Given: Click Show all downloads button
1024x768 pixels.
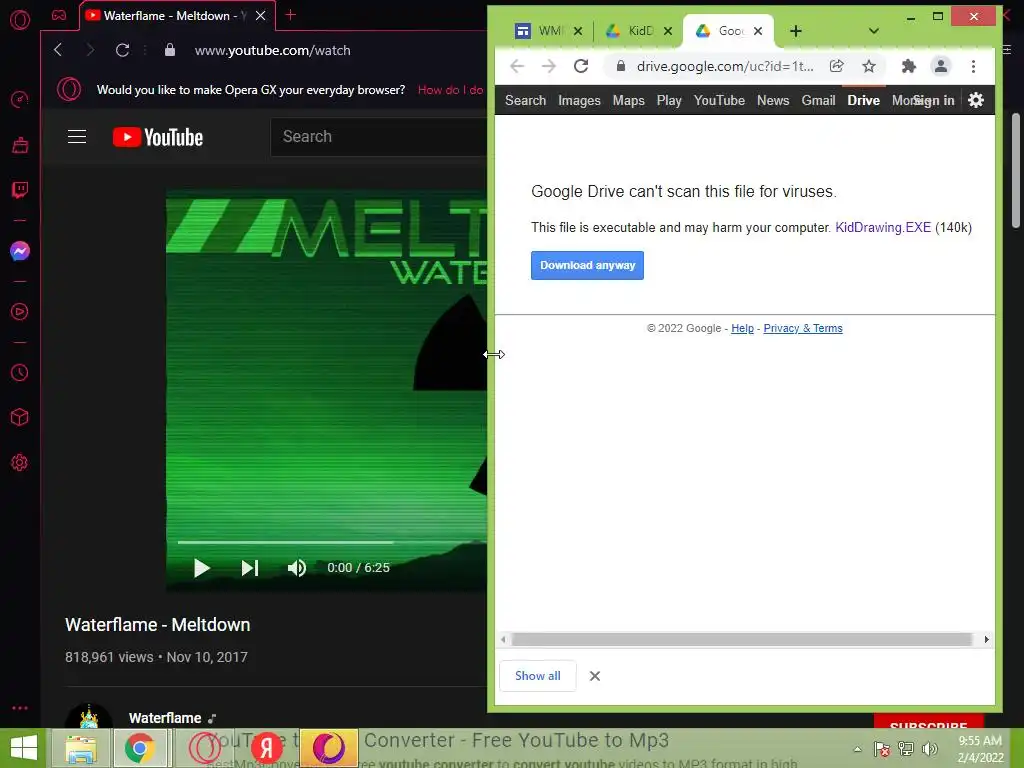Looking at the screenshot, I should pyautogui.click(x=537, y=676).
